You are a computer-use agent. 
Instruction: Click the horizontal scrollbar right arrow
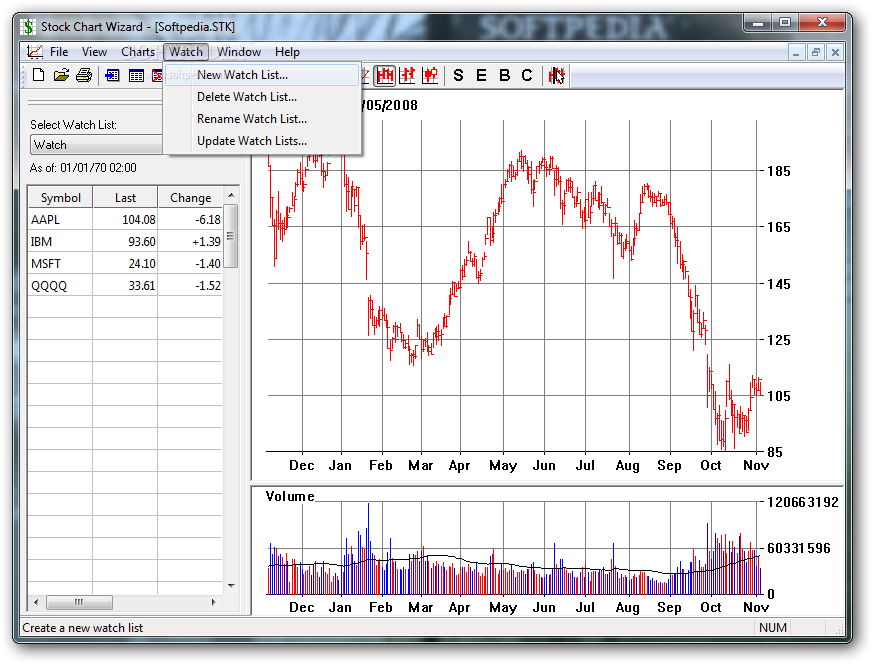[x=214, y=602]
